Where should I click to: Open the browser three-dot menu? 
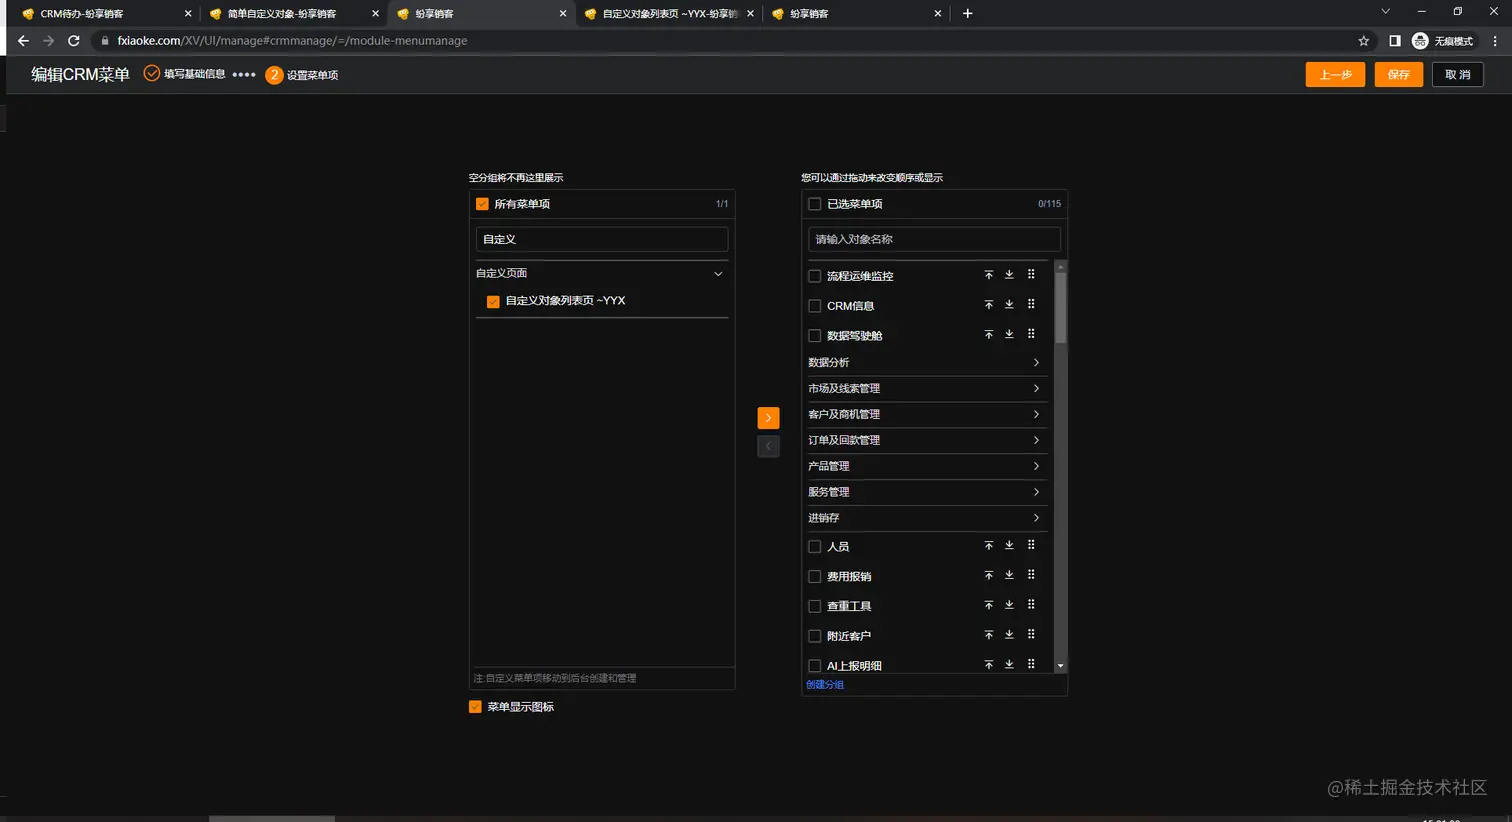1495,41
